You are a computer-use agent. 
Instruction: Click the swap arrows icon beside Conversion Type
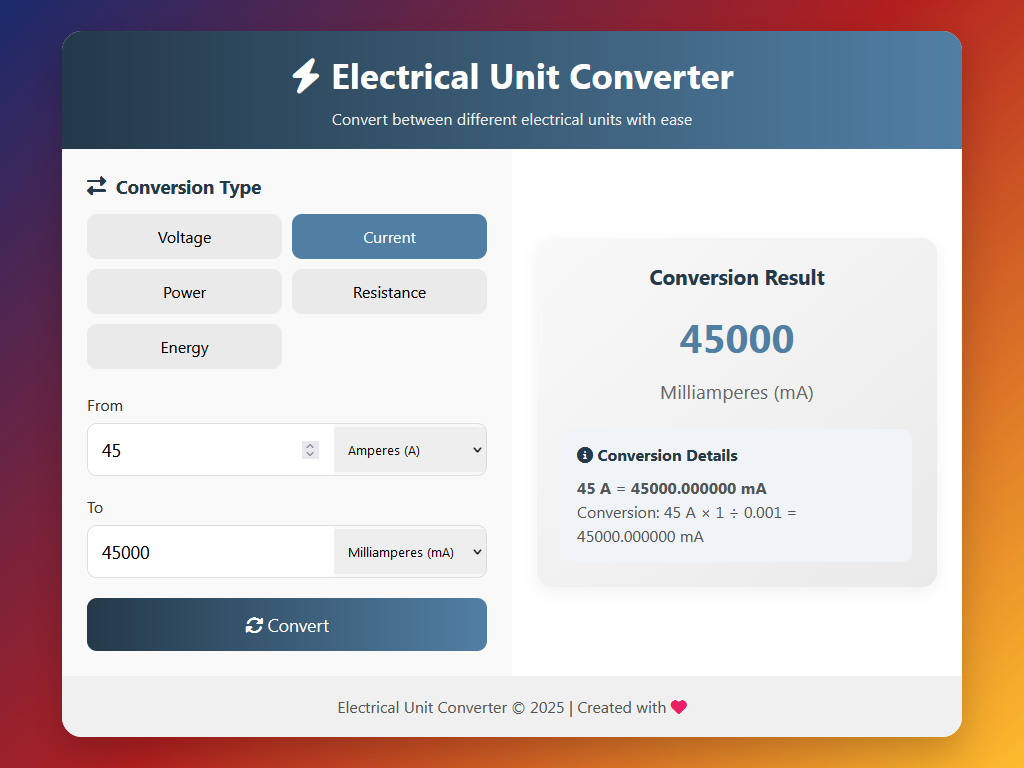pyautogui.click(x=96, y=186)
